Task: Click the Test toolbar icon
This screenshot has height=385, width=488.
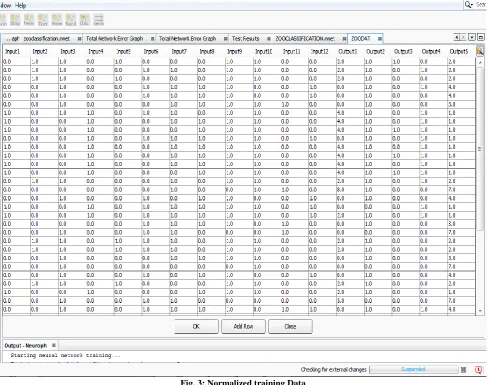Action: coord(43,20)
